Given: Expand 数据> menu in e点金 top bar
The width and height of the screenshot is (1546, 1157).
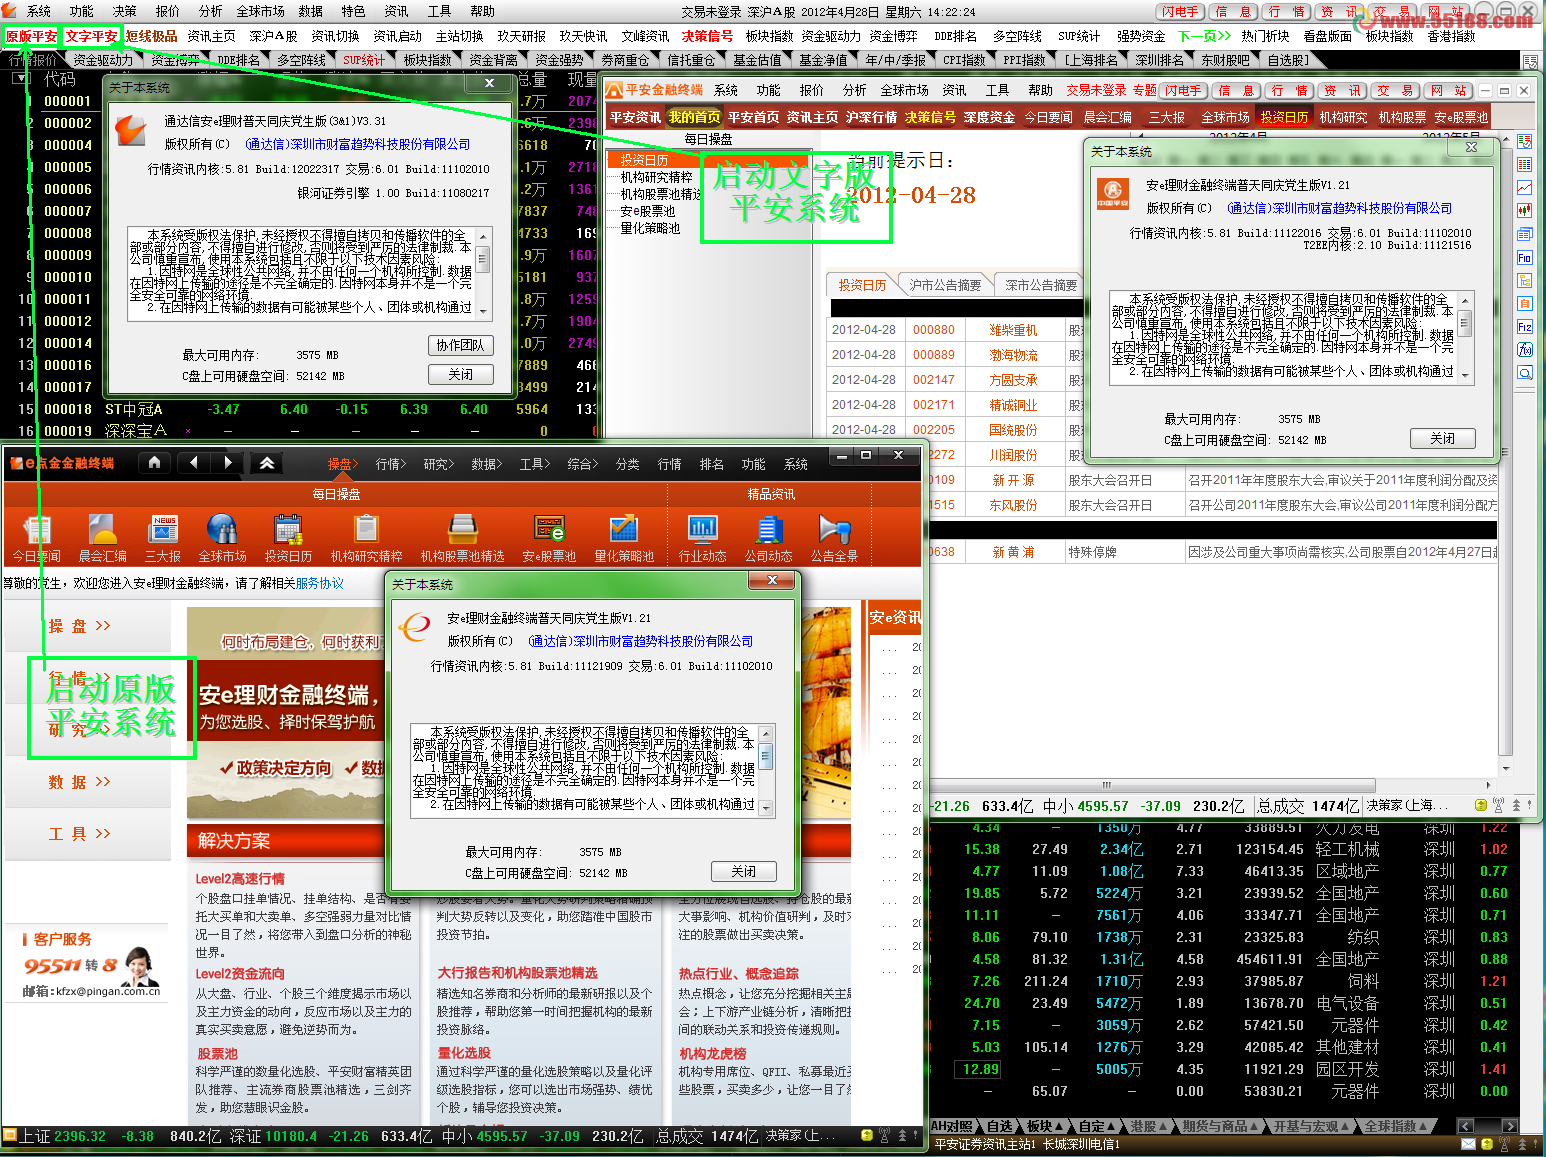Looking at the screenshot, I should tap(486, 464).
